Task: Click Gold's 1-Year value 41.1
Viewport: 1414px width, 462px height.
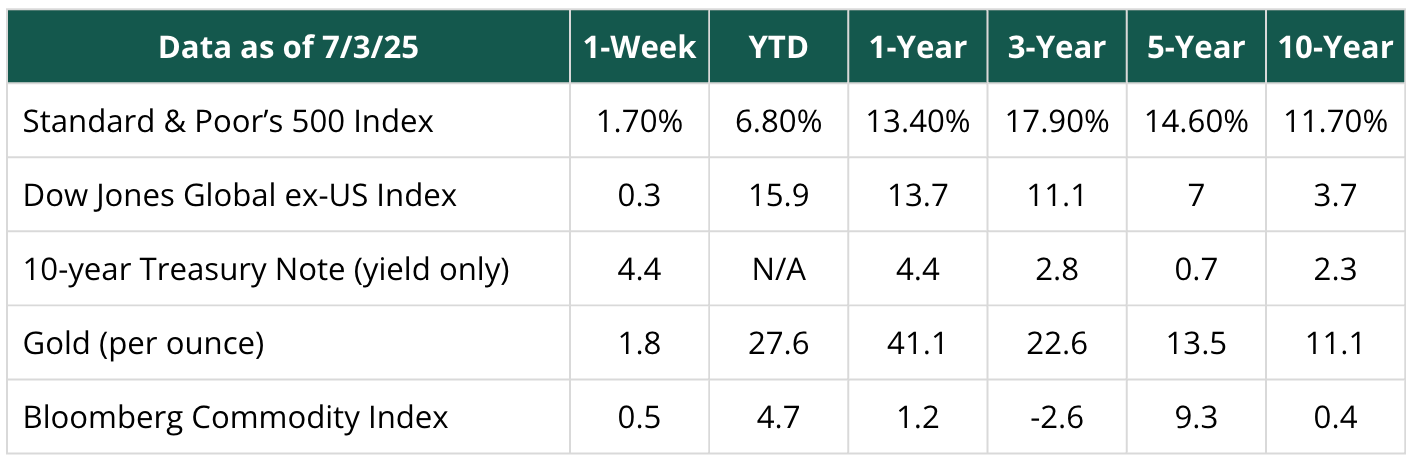Action: point(916,344)
